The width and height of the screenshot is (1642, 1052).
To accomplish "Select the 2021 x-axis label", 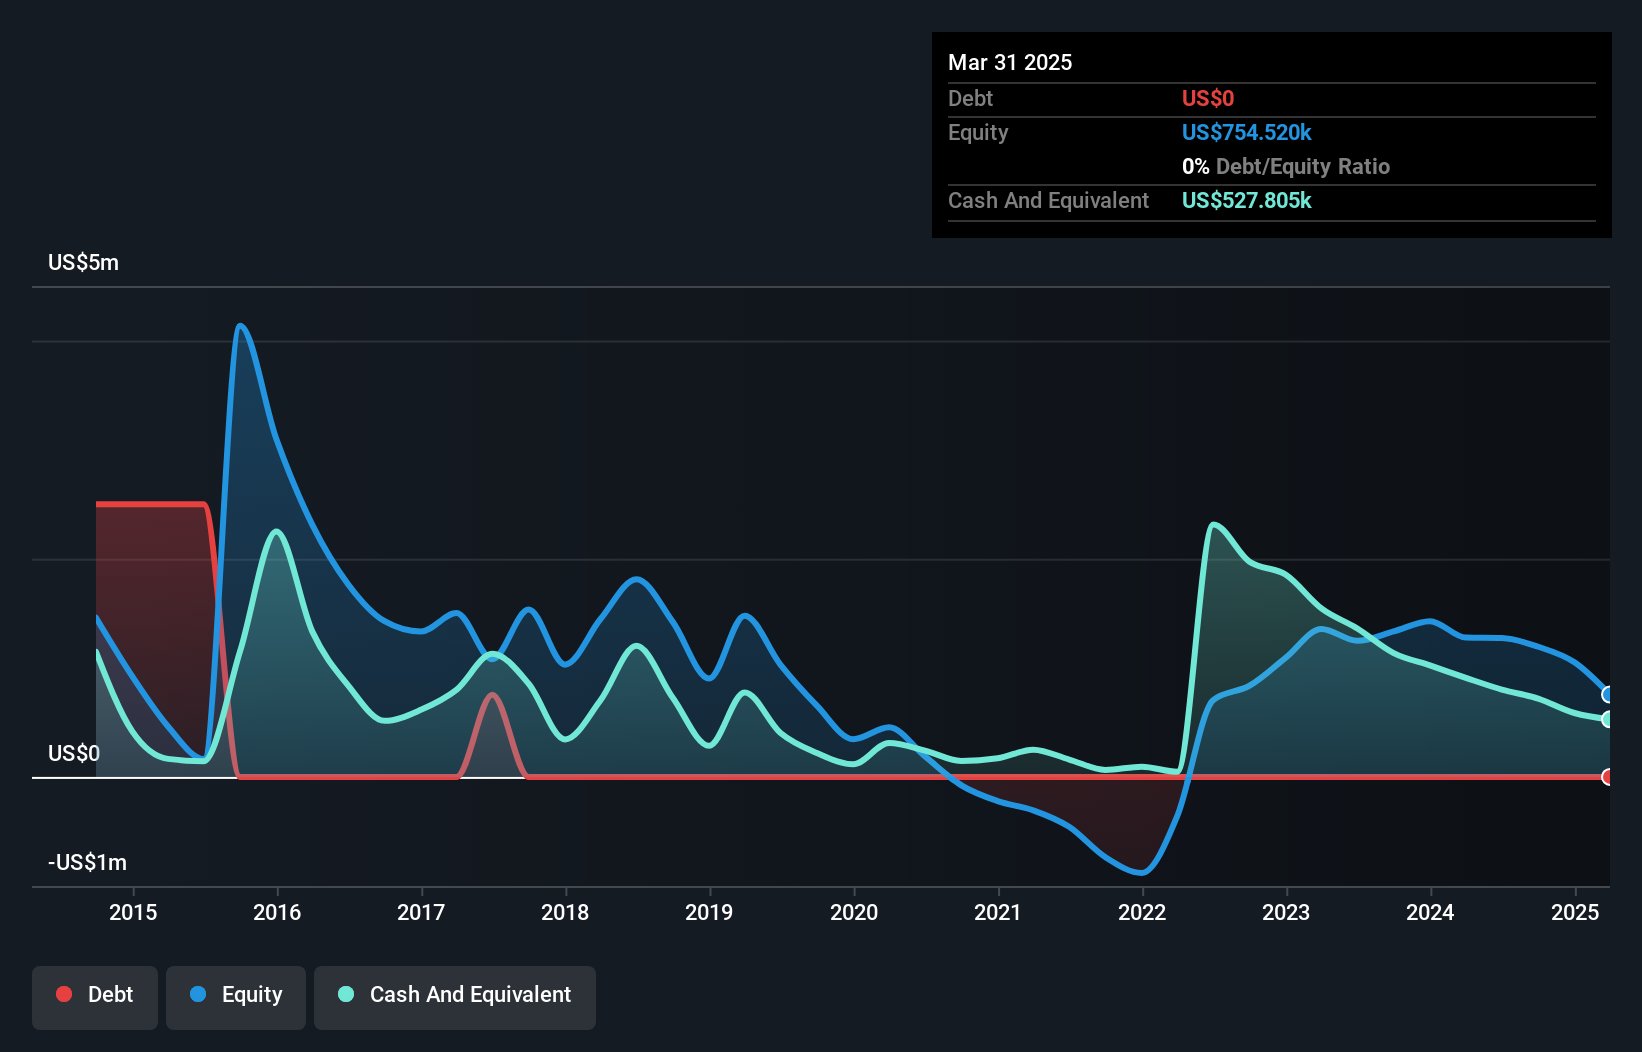I will 998,912.
